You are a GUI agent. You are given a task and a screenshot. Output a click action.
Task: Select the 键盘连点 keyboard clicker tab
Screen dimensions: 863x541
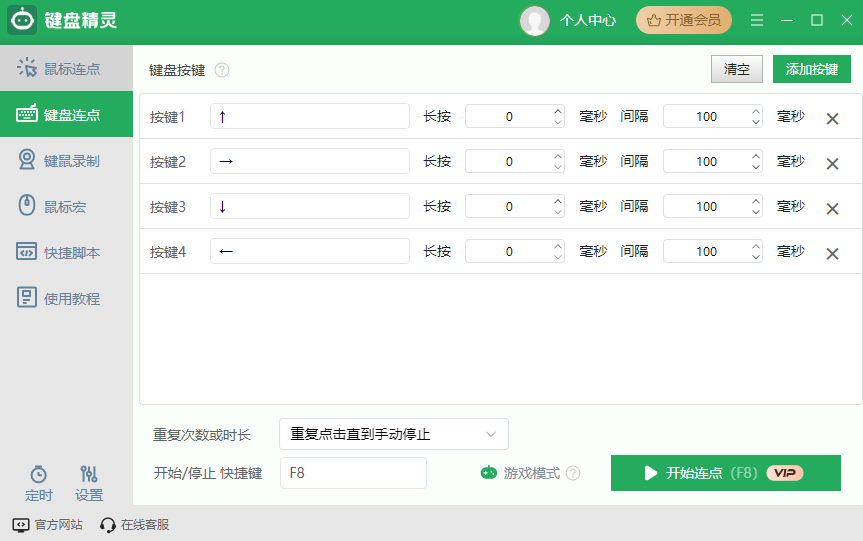pyautogui.click(x=67, y=114)
